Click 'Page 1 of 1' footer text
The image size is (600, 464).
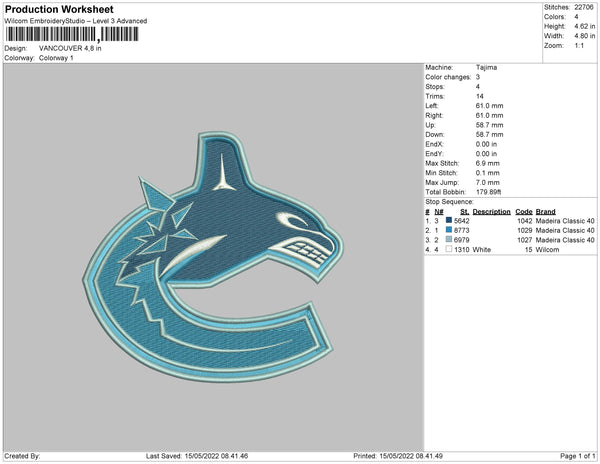577,456
